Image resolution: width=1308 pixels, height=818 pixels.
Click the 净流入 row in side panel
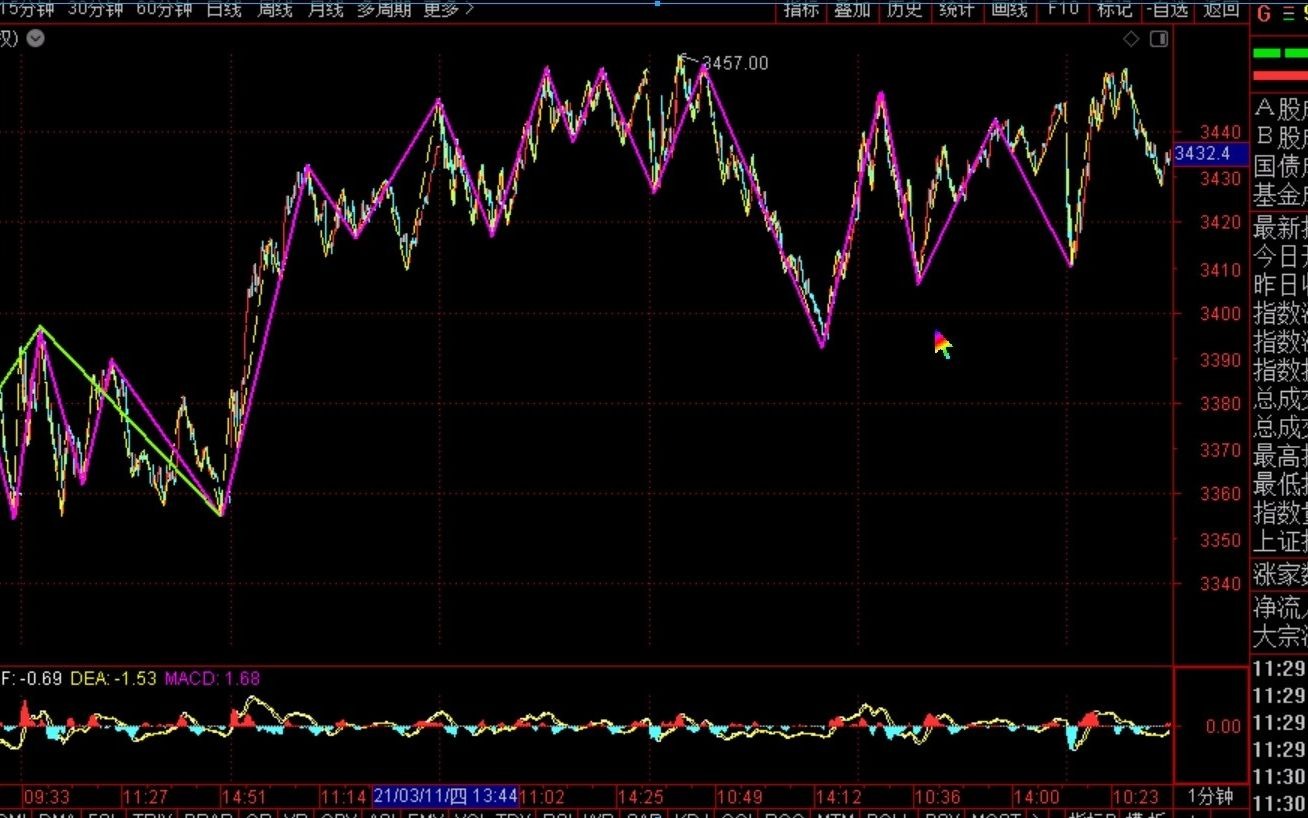coord(1280,606)
